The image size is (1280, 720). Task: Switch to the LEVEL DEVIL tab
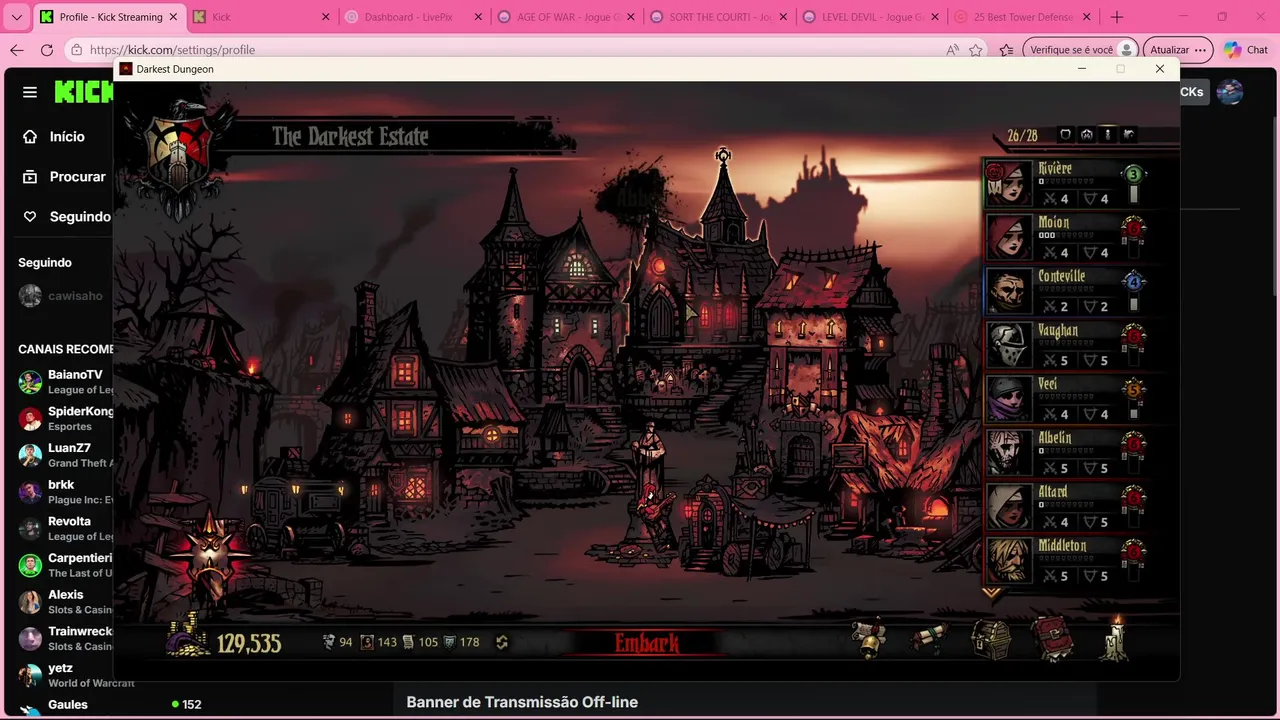(871, 17)
